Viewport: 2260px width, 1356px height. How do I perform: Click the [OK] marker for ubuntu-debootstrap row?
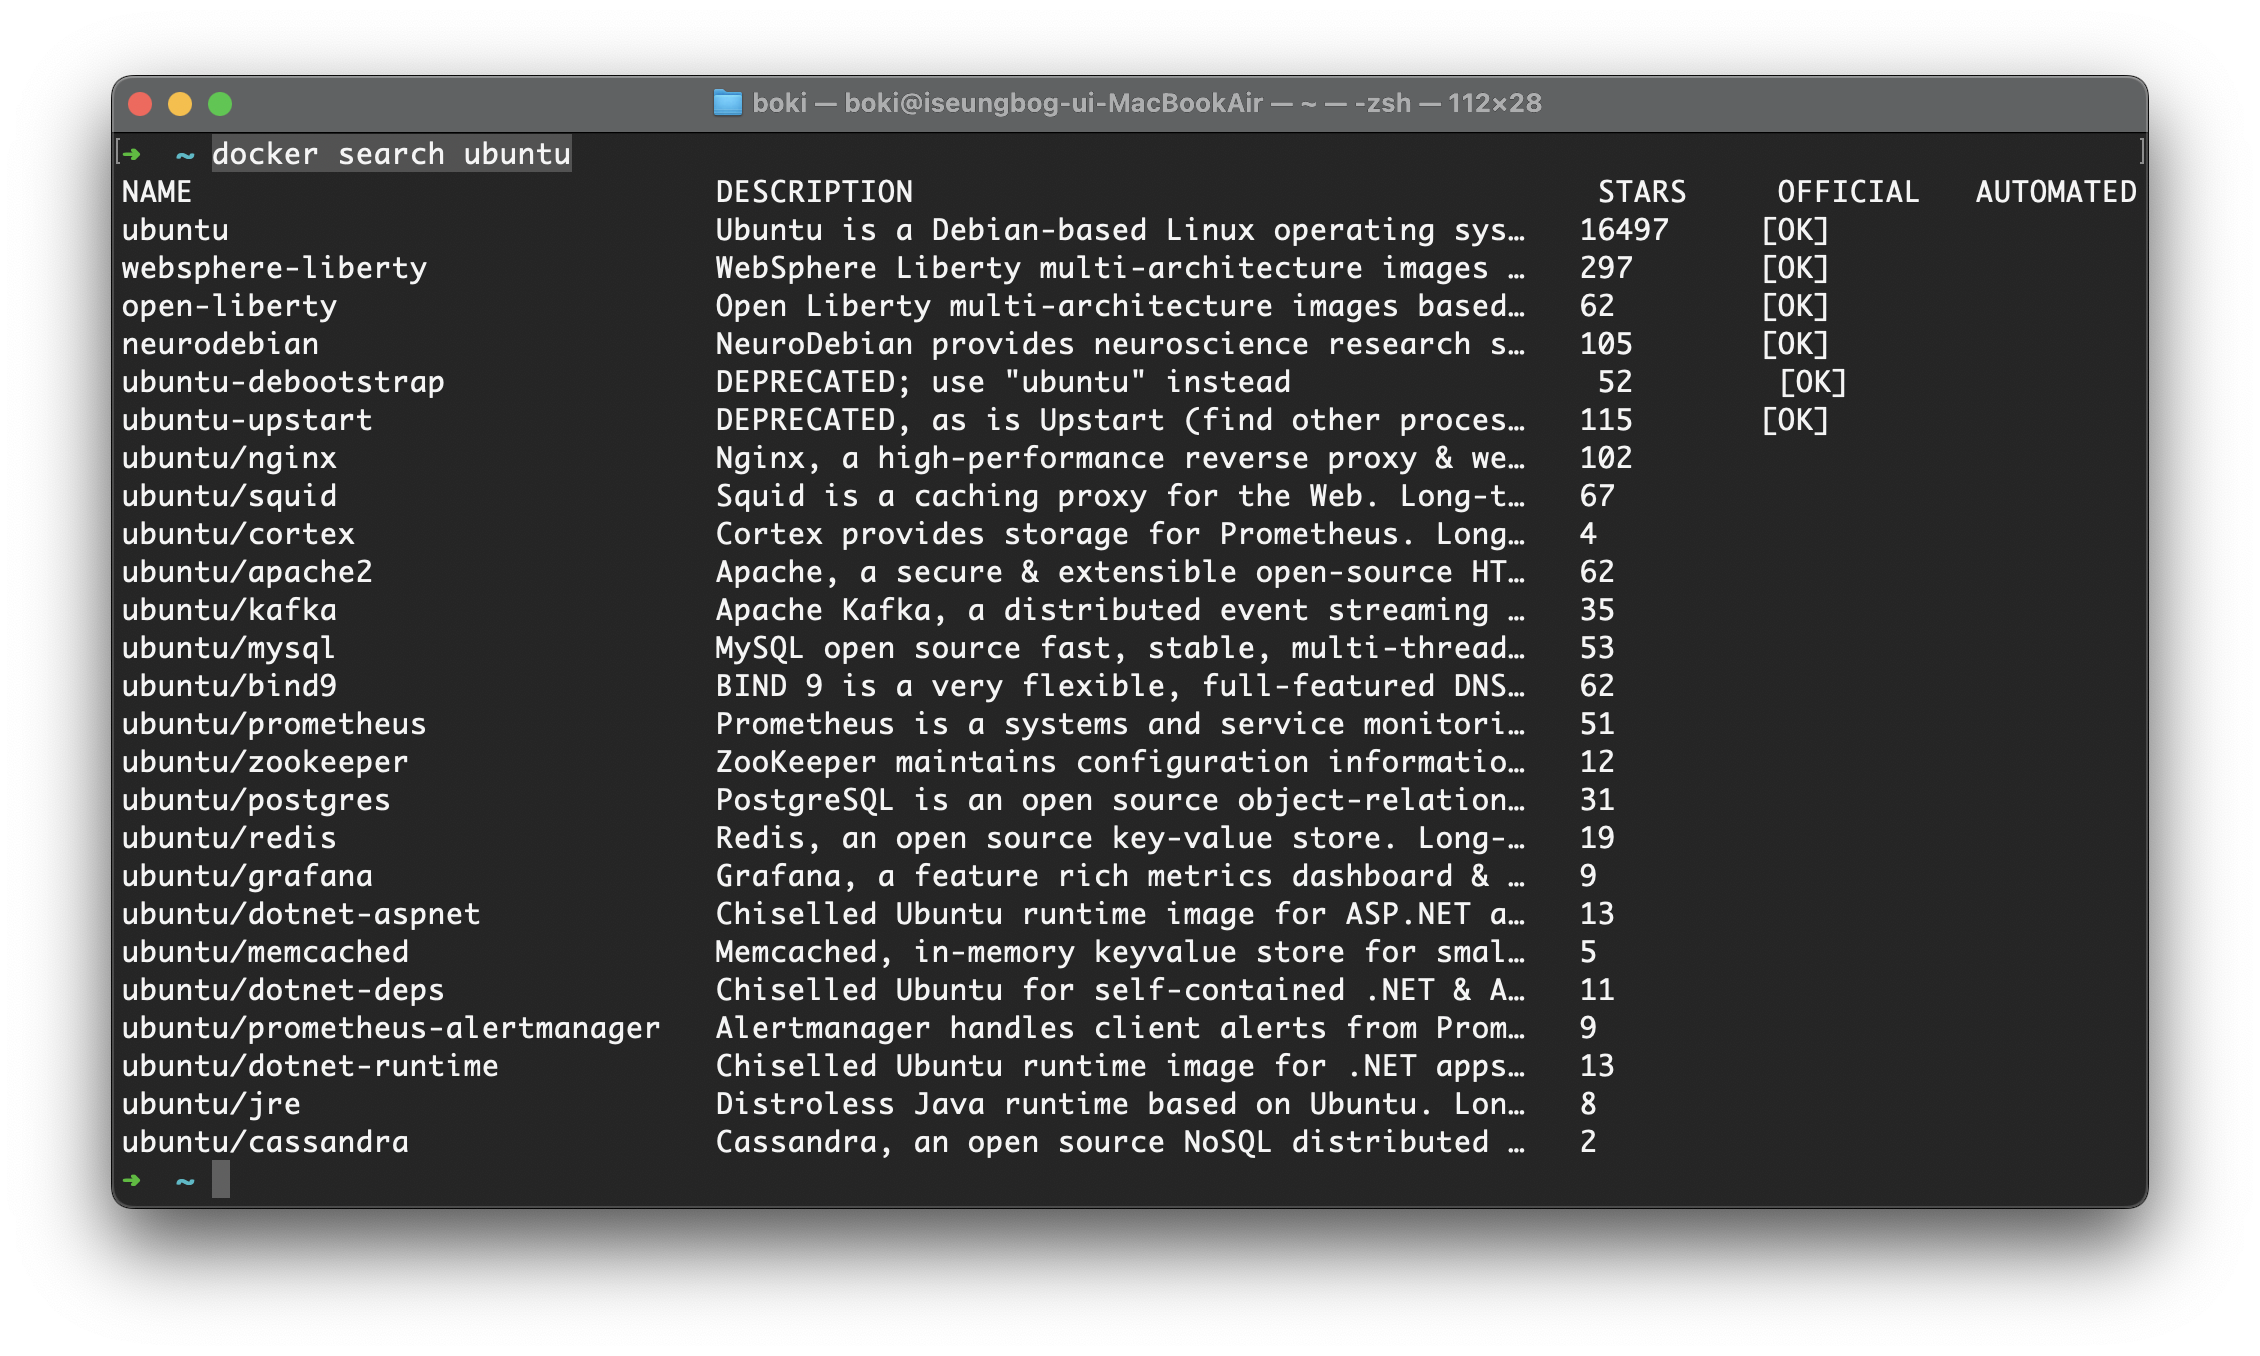(x=1813, y=382)
